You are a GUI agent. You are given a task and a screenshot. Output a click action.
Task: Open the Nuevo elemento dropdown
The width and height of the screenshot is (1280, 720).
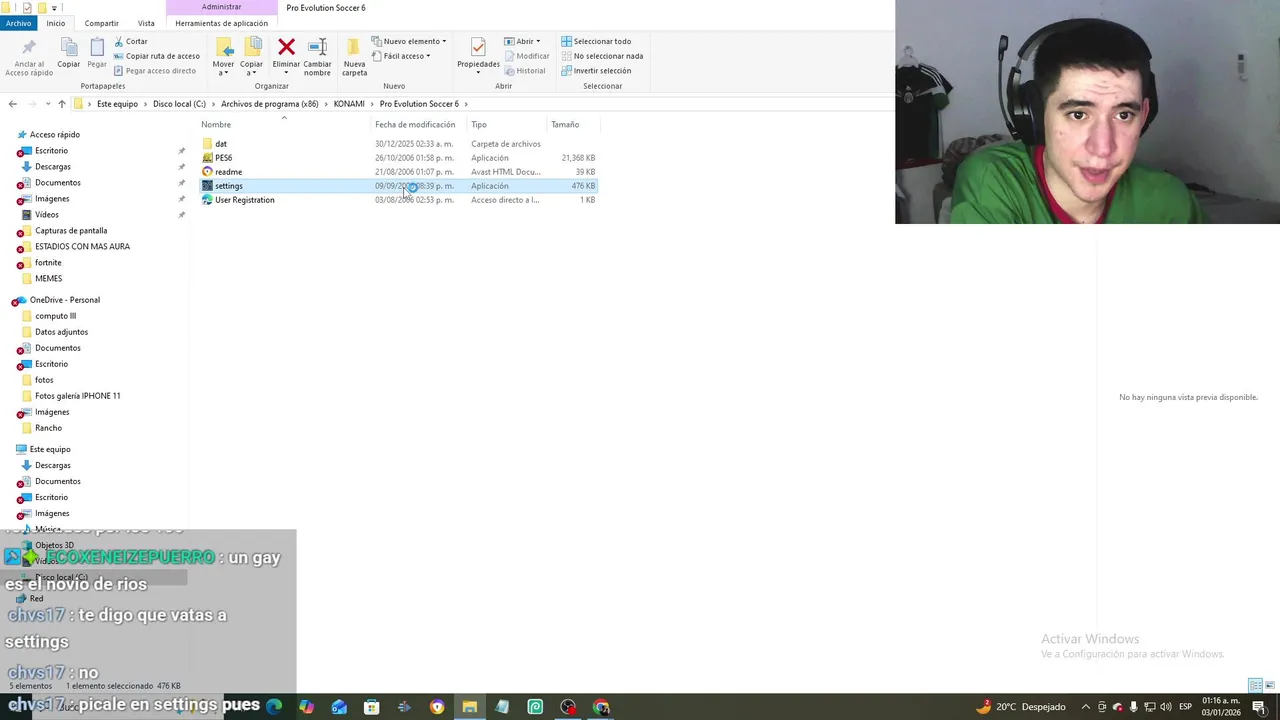(x=409, y=41)
